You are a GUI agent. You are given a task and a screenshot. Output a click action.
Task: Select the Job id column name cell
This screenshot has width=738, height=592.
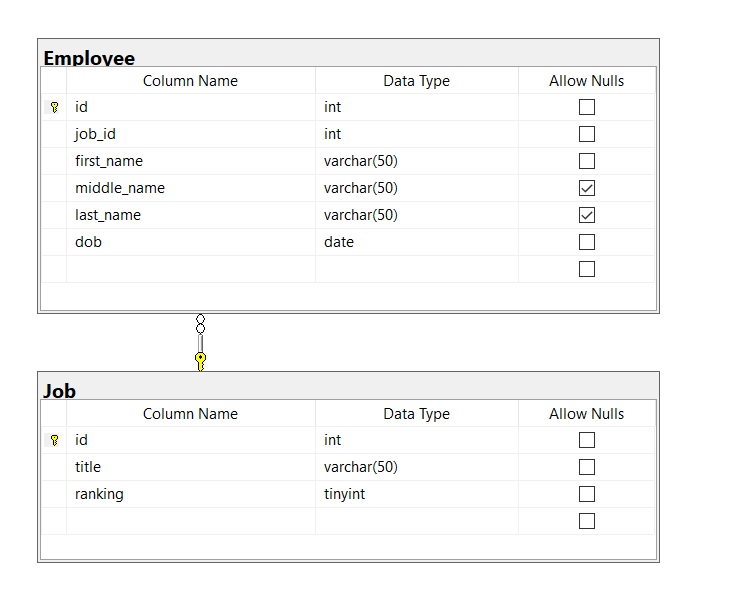[x=191, y=440]
